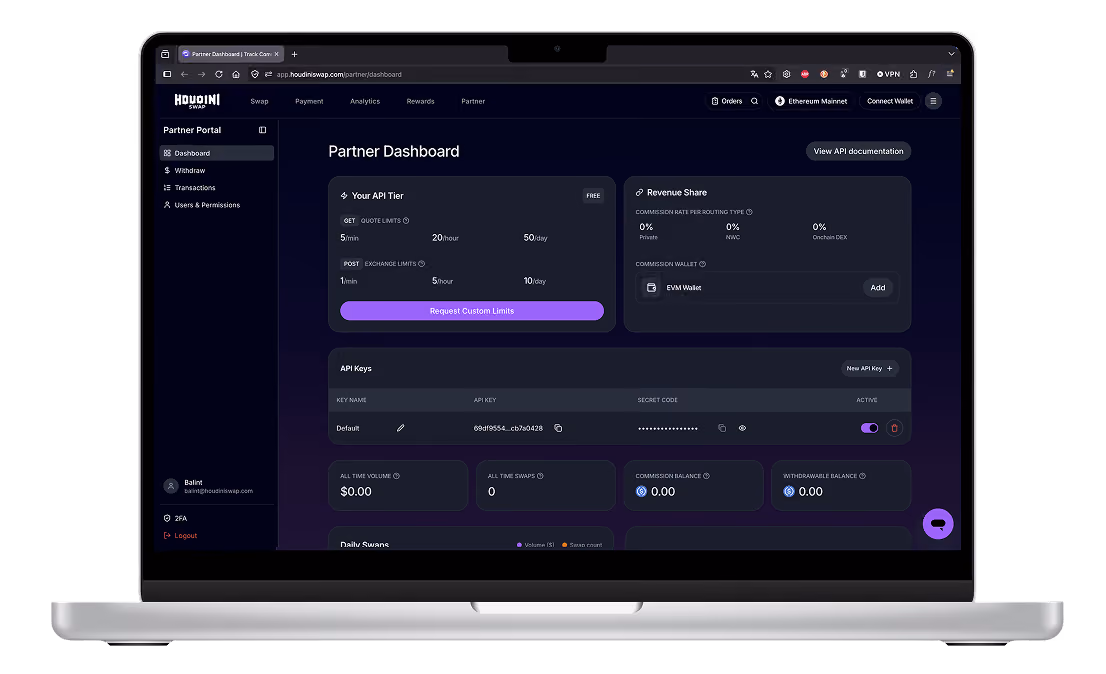This screenshot has height=674, width=1106.
Task: Reveal the secret code with the eye icon
Action: [742, 428]
